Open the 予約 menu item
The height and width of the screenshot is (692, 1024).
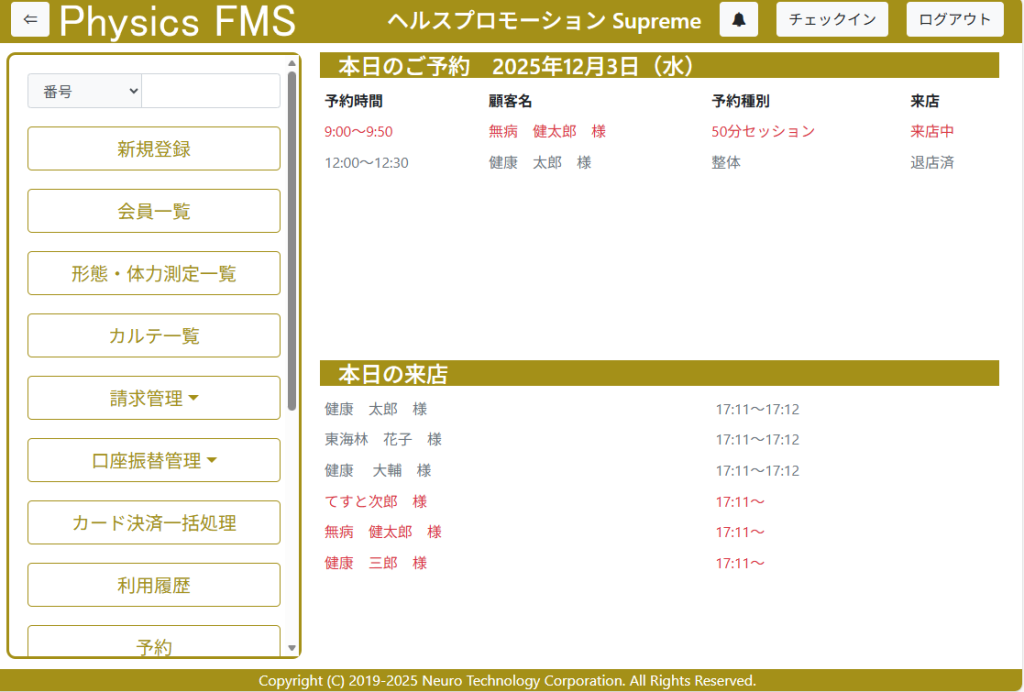(154, 643)
